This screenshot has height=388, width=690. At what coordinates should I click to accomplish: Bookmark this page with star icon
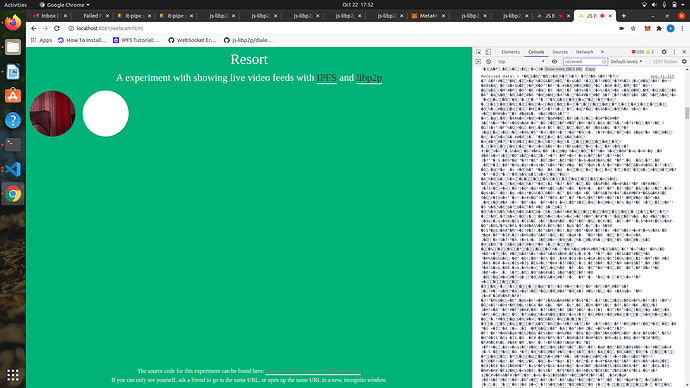[x=633, y=28]
